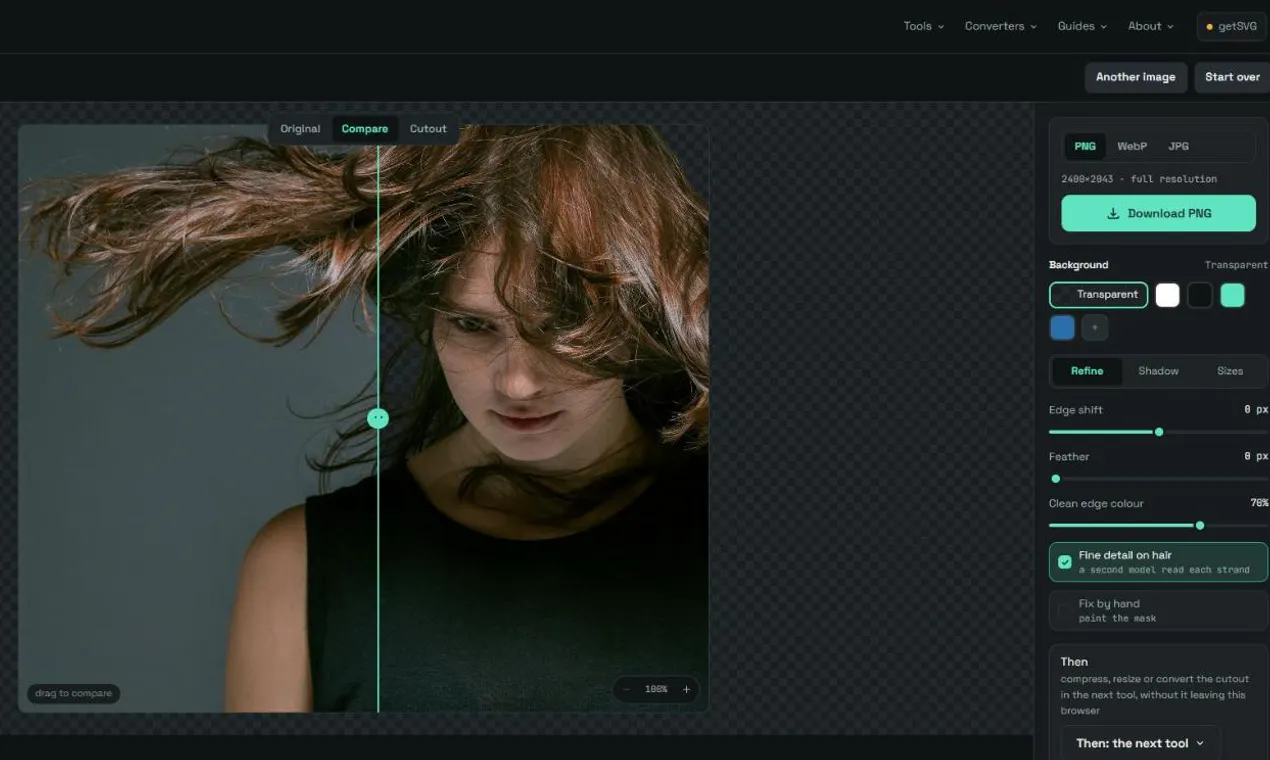1270x760 pixels.
Task: Click the compare slider handle on image
Action: [378, 418]
